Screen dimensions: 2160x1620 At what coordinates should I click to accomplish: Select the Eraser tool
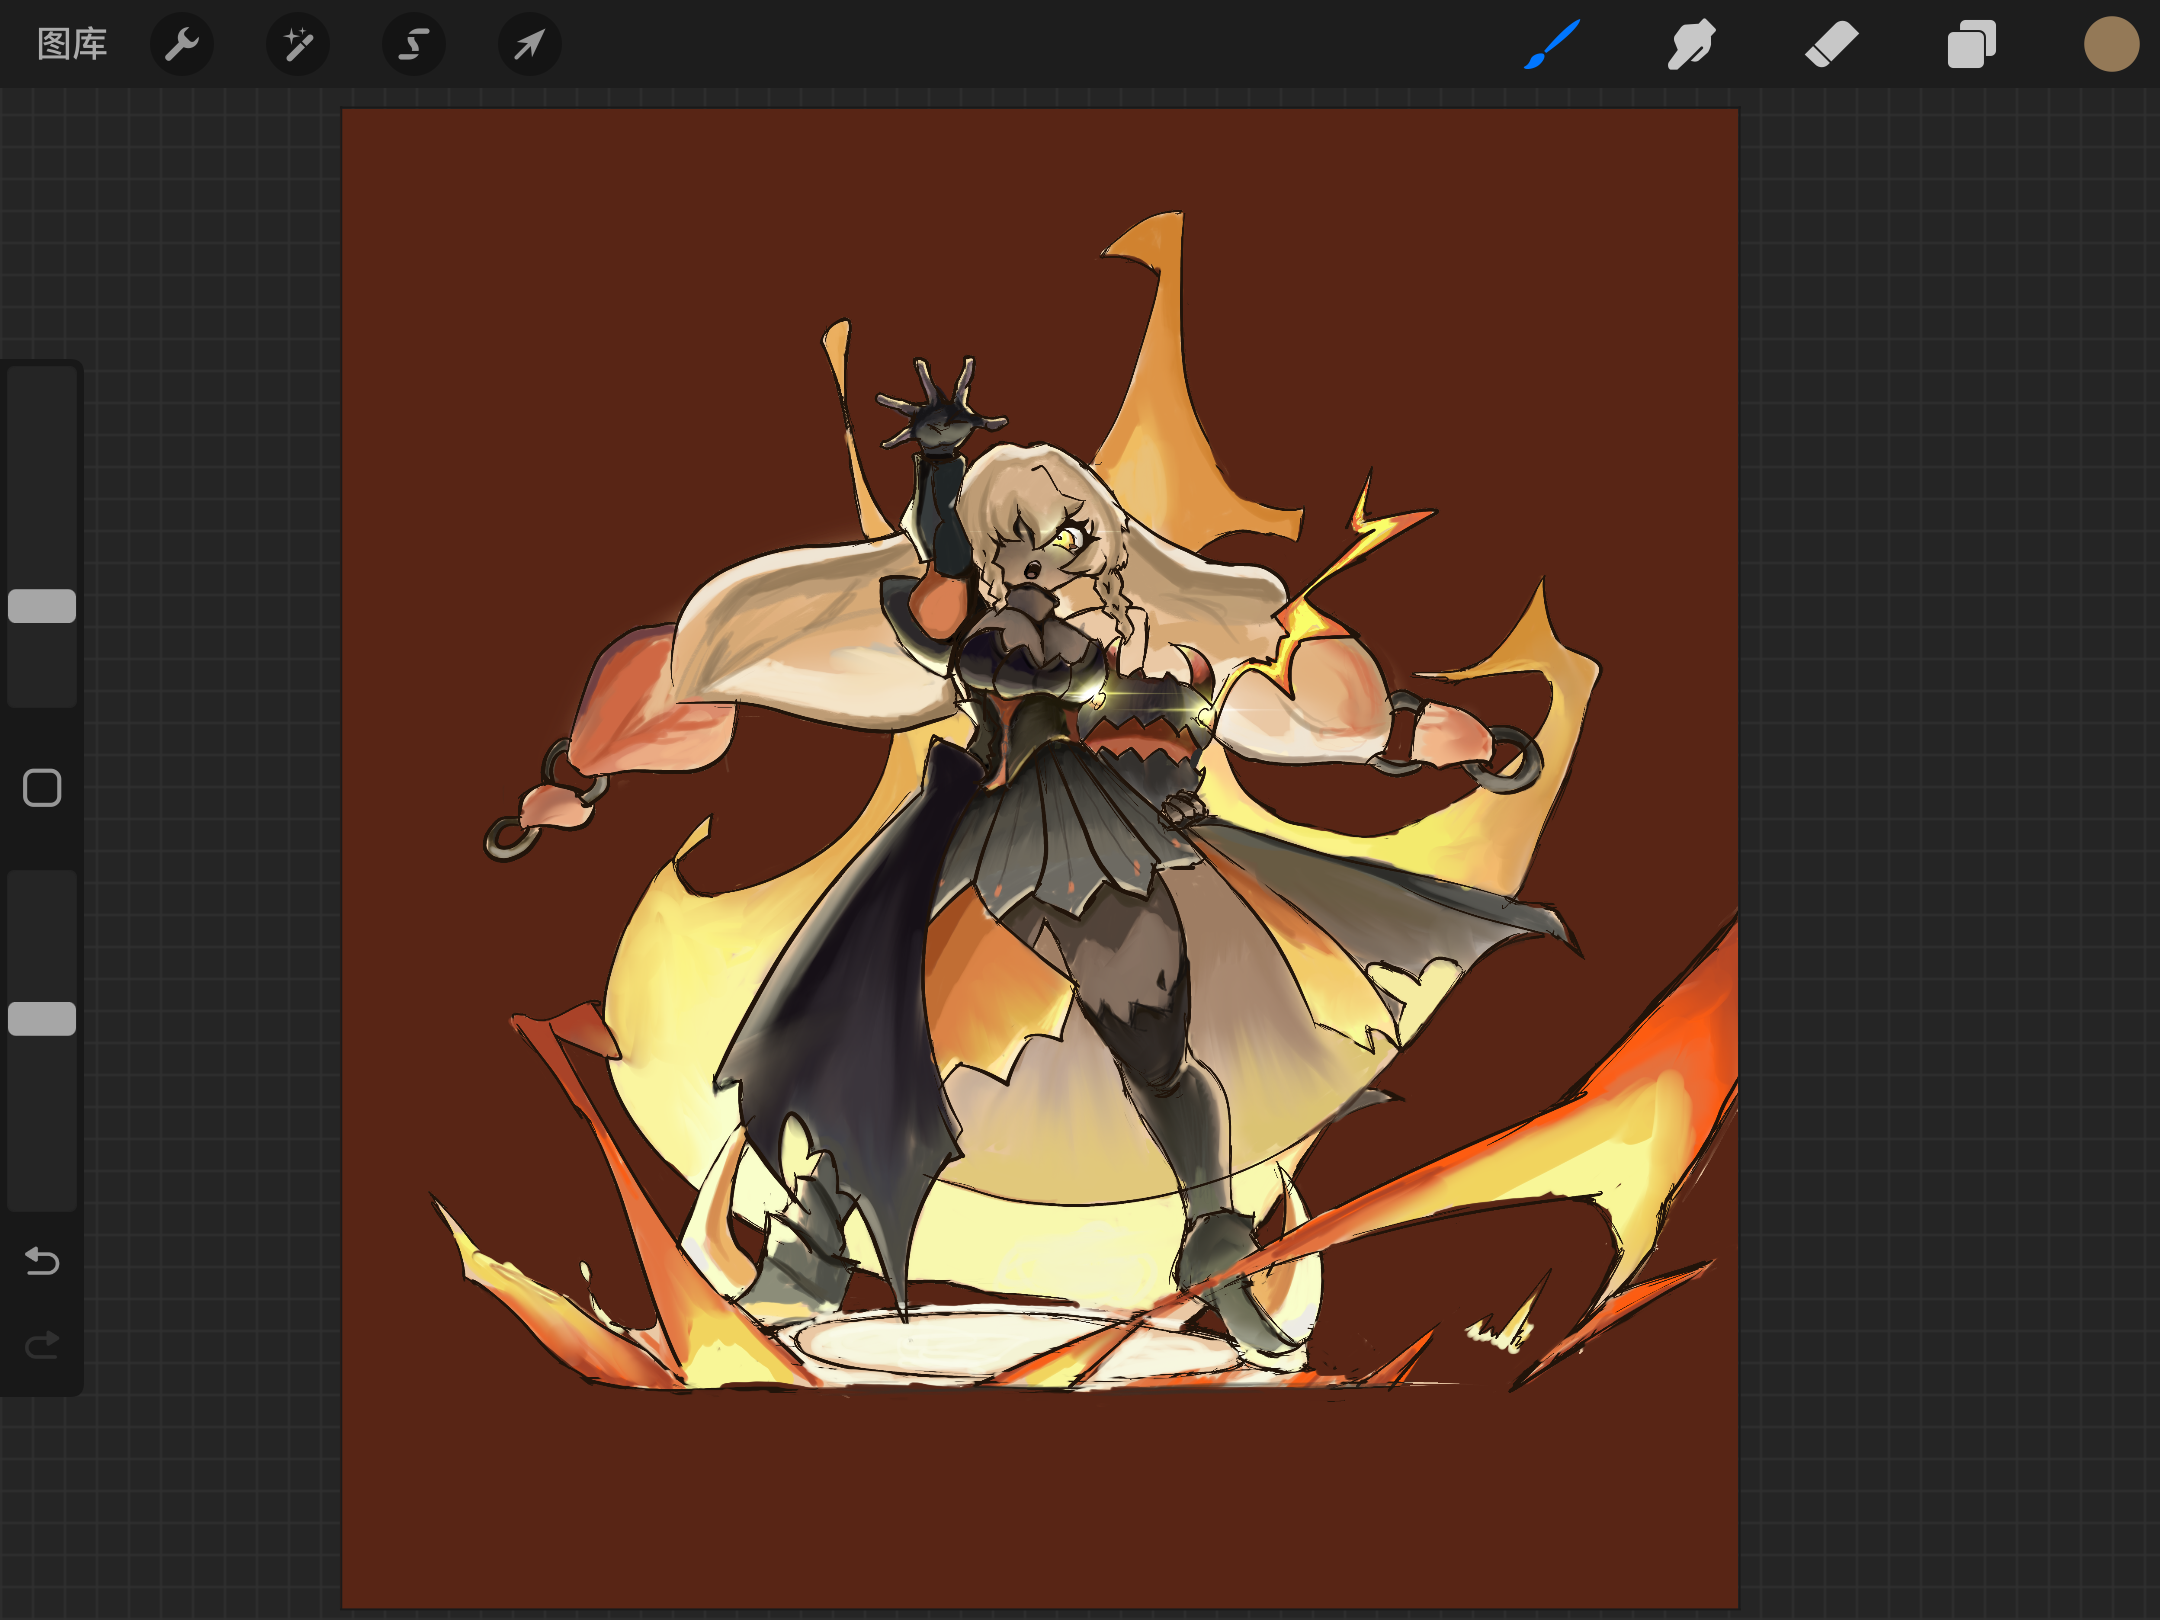point(1831,44)
